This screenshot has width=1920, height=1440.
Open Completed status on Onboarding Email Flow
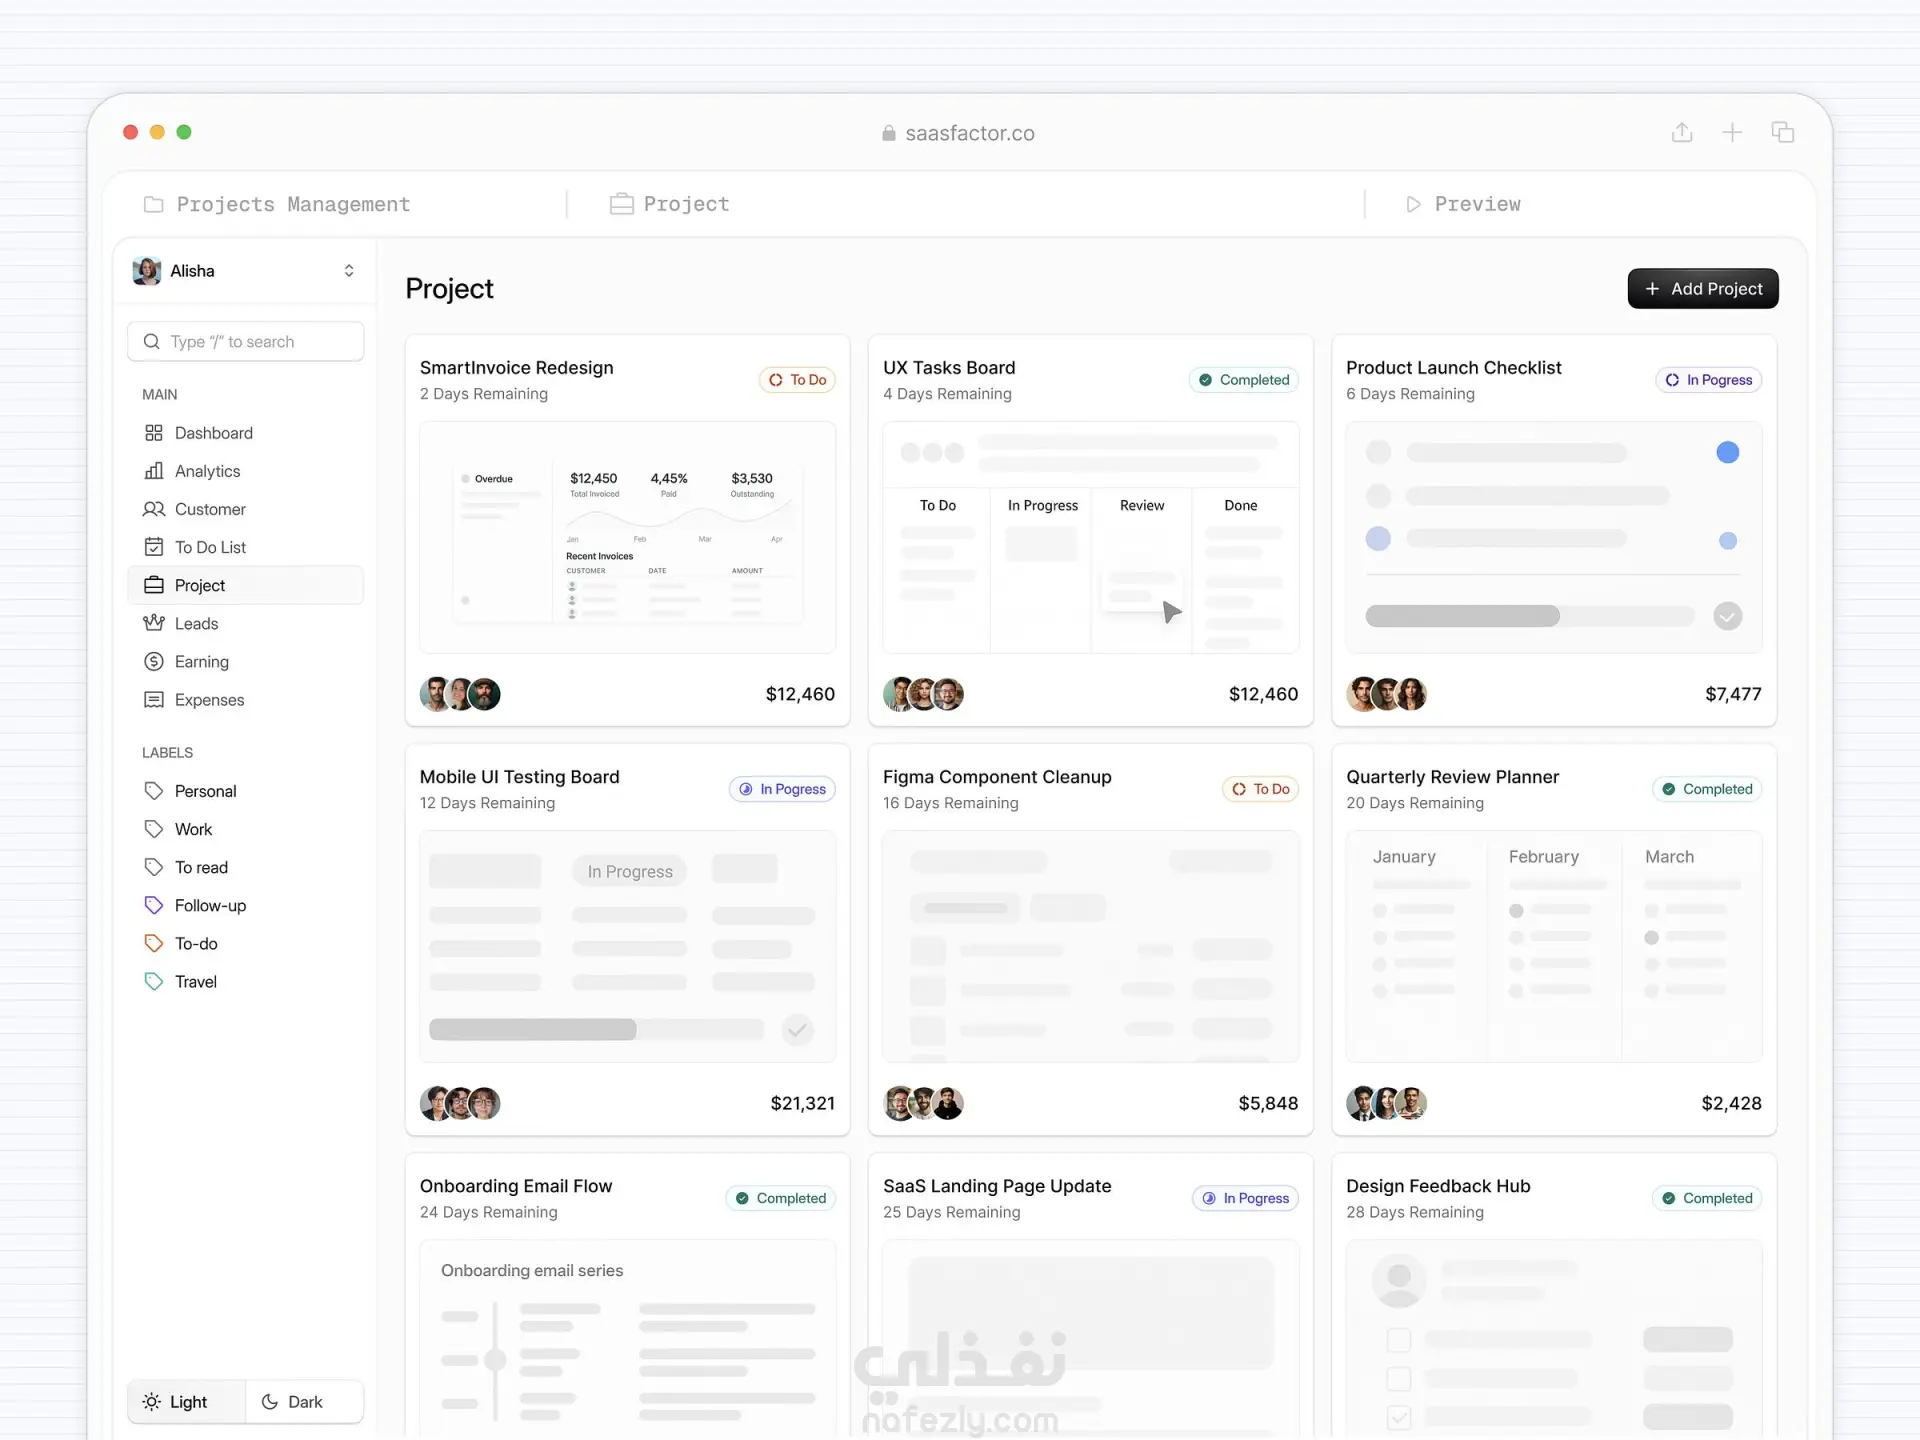click(x=780, y=1198)
